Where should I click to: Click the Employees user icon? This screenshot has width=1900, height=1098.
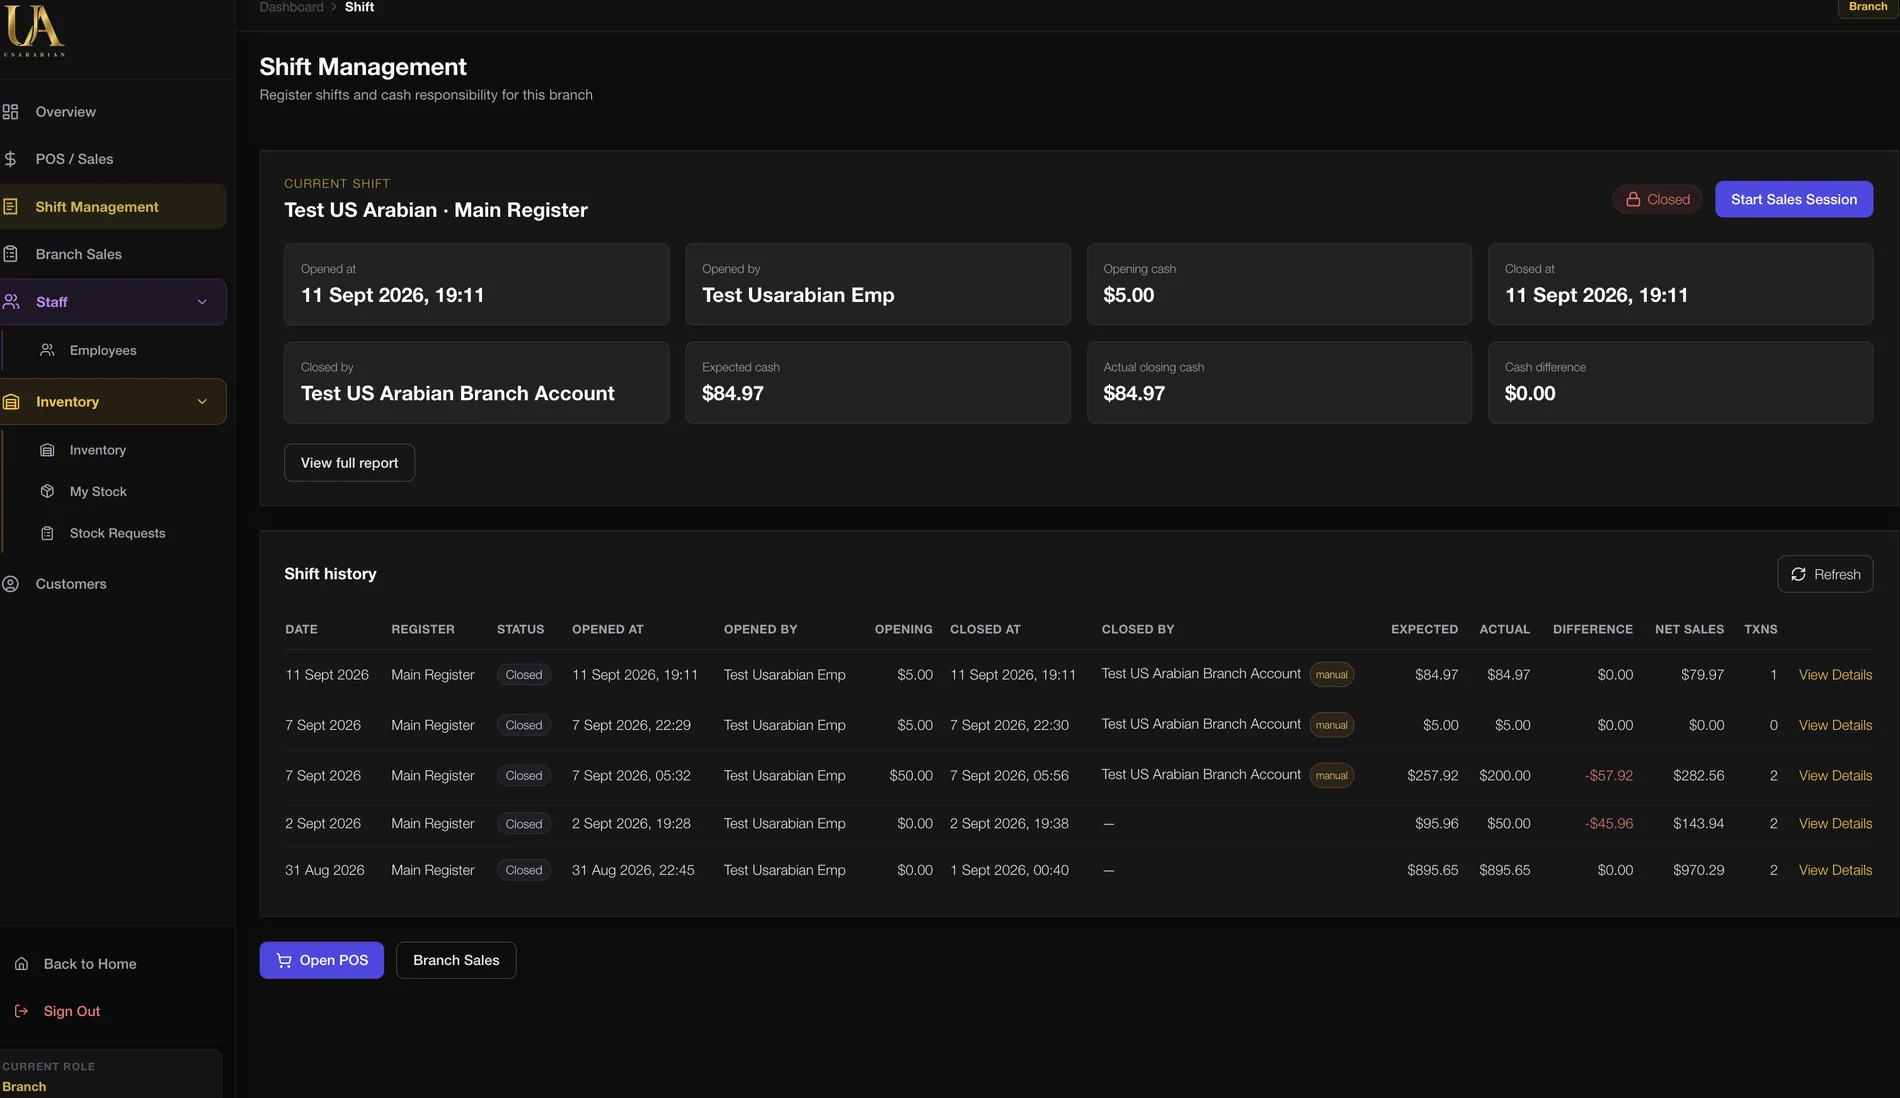47,350
